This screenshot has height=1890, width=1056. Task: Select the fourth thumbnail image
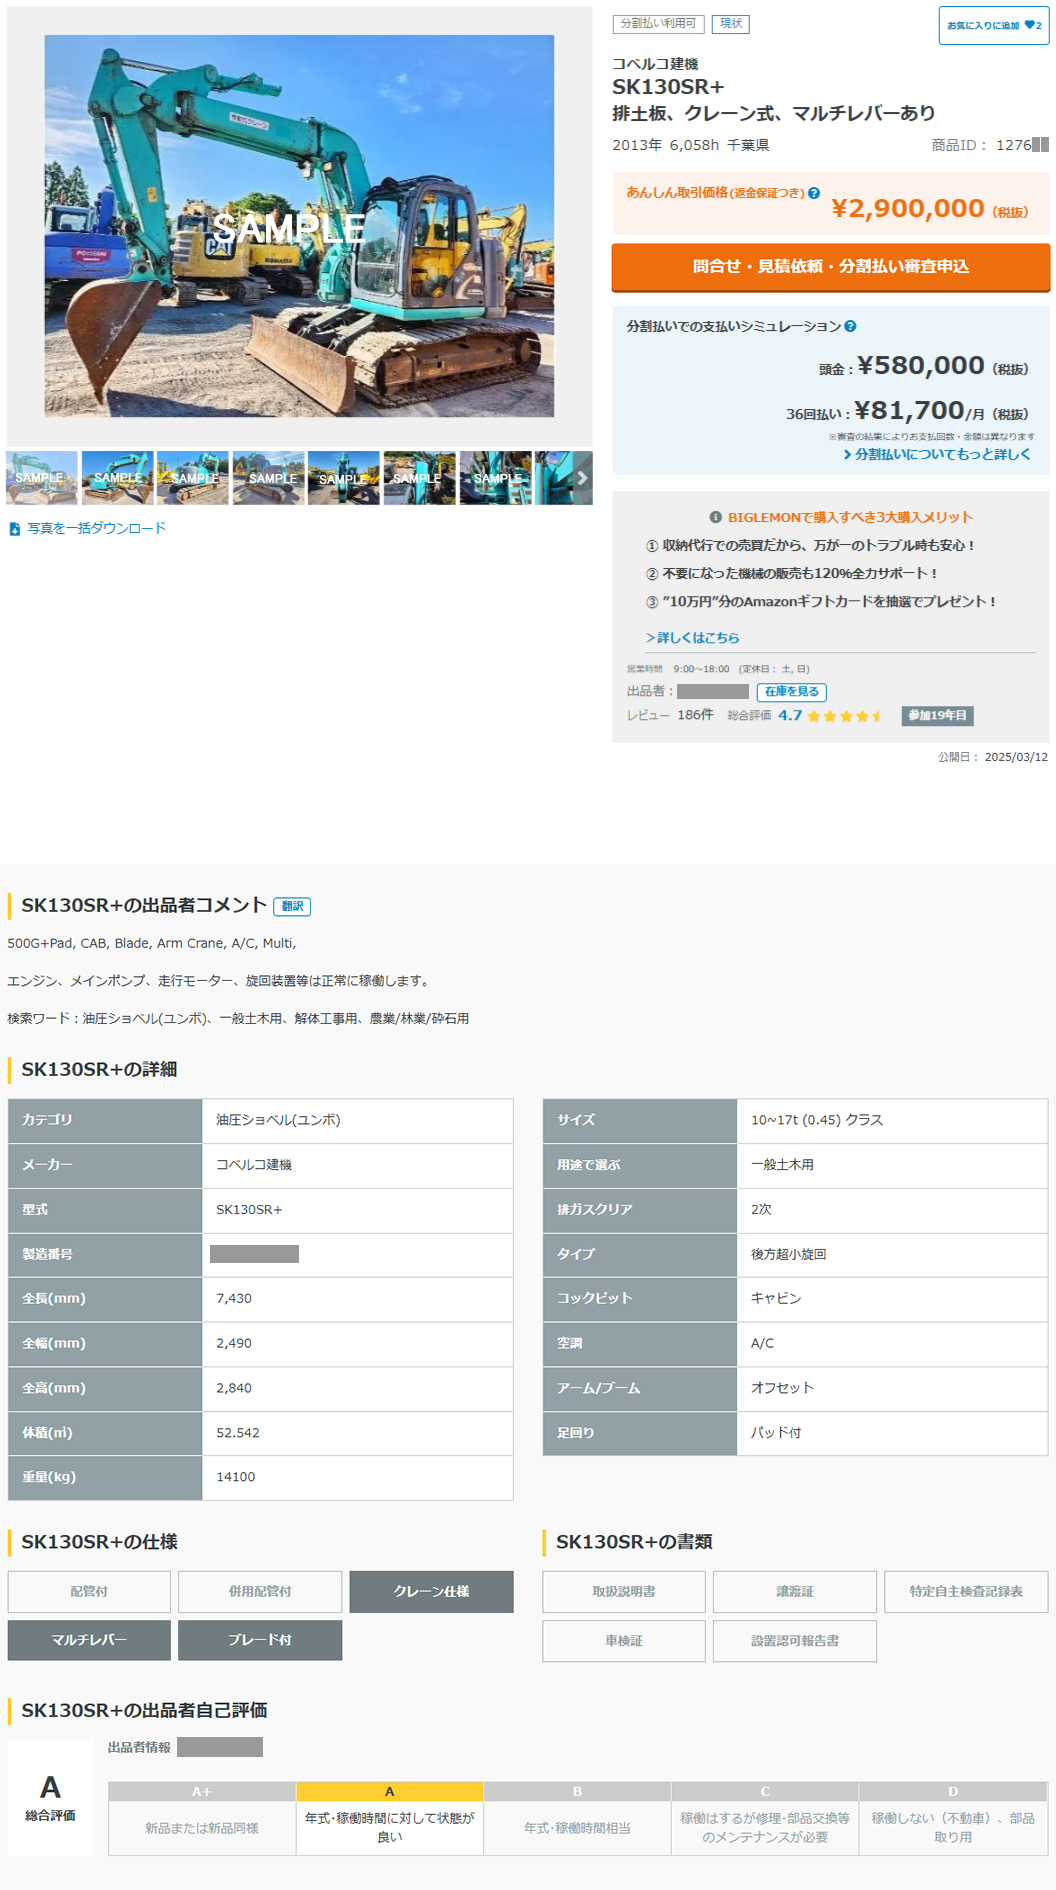[x=268, y=478]
